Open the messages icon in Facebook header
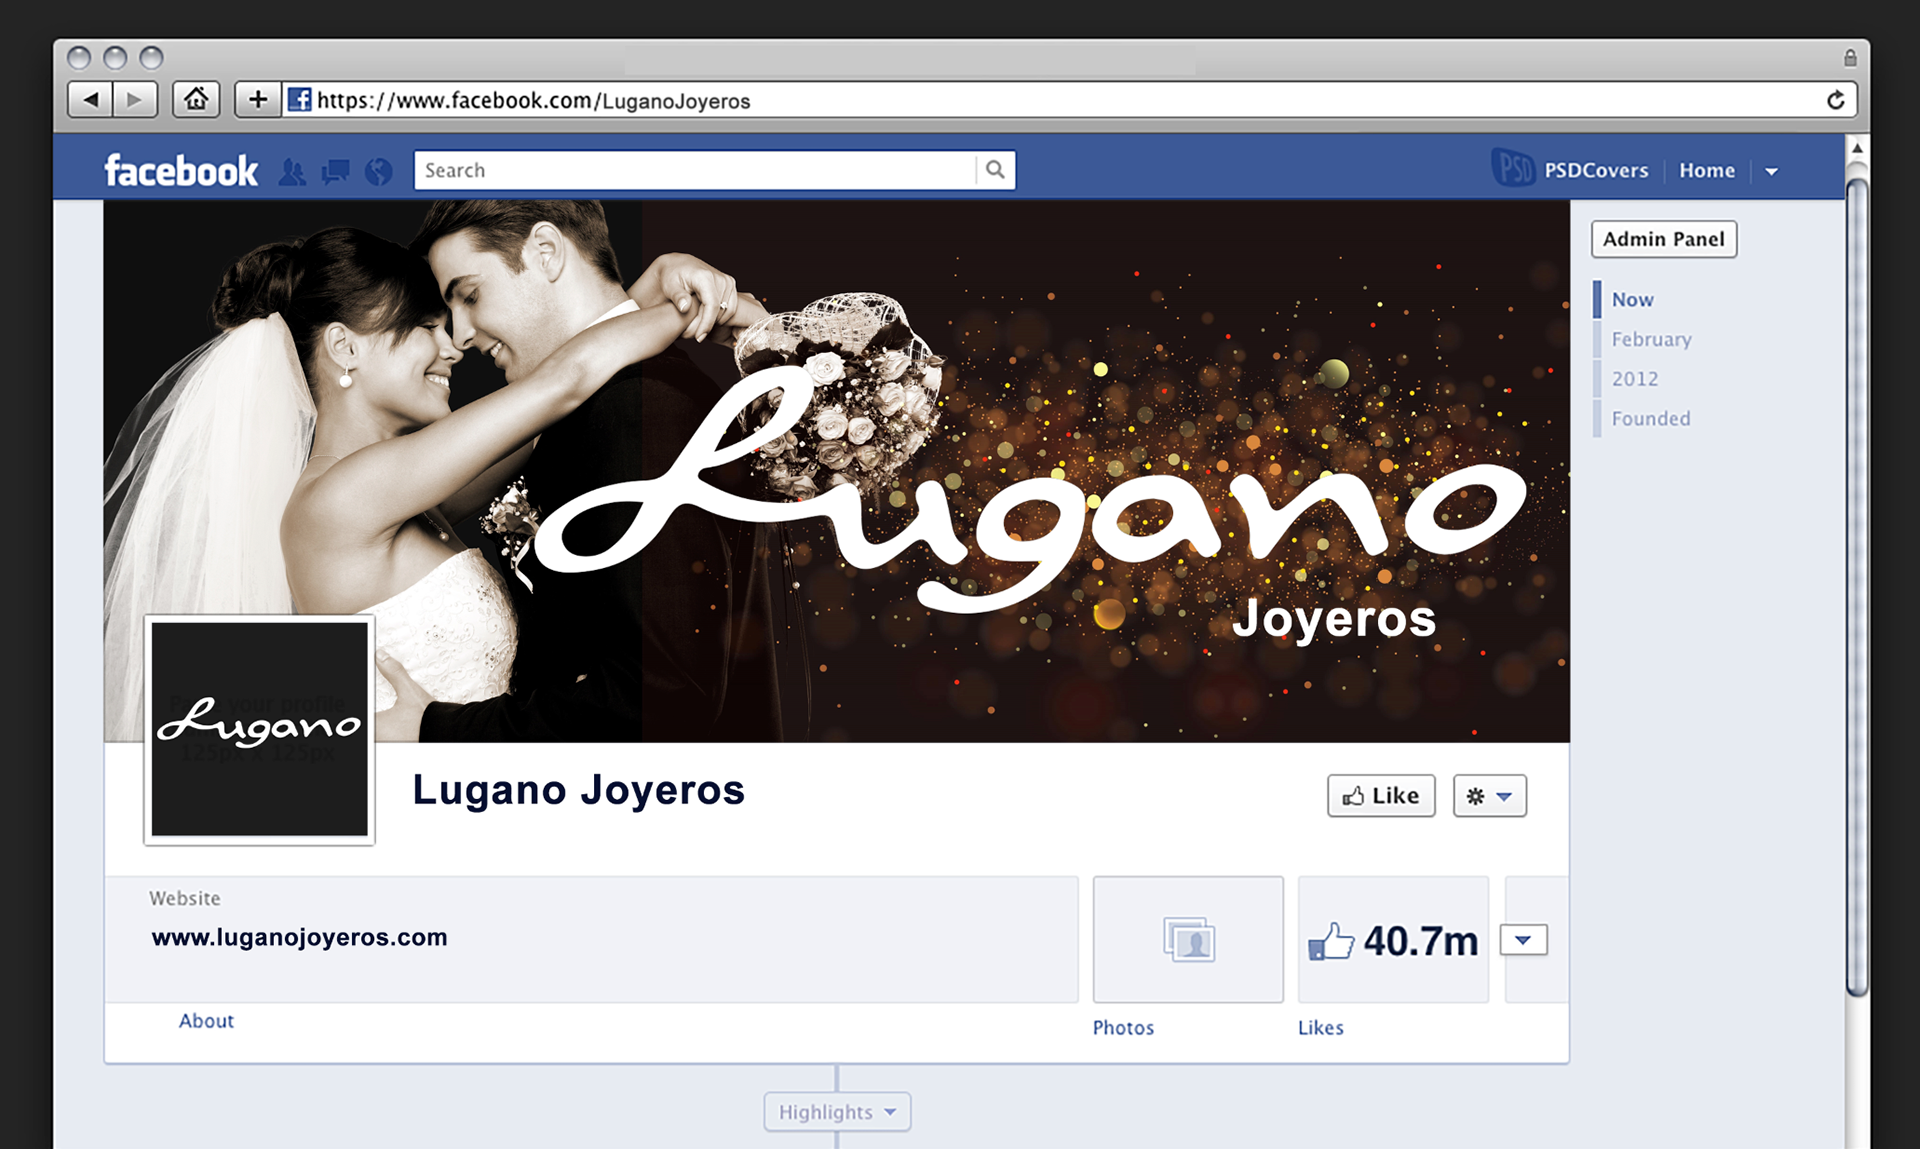The image size is (1920, 1149). (x=335, y=172)
